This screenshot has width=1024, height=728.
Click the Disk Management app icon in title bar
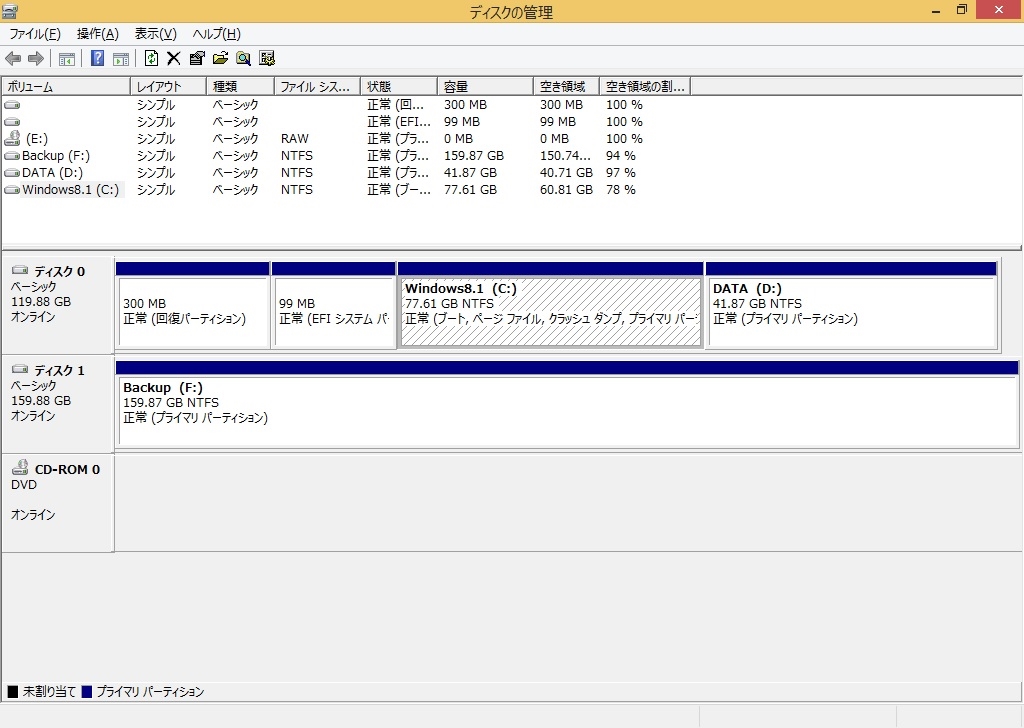(10, 11)
